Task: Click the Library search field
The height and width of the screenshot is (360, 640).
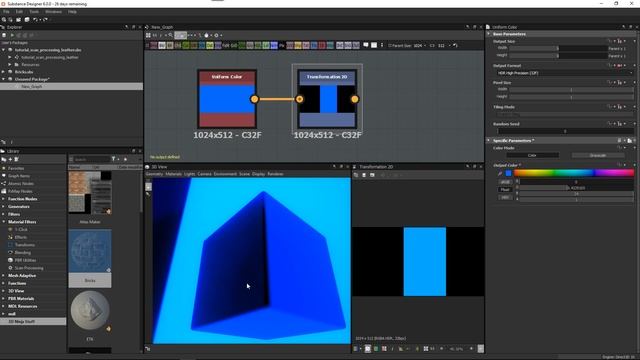Action: coord(92,159)
